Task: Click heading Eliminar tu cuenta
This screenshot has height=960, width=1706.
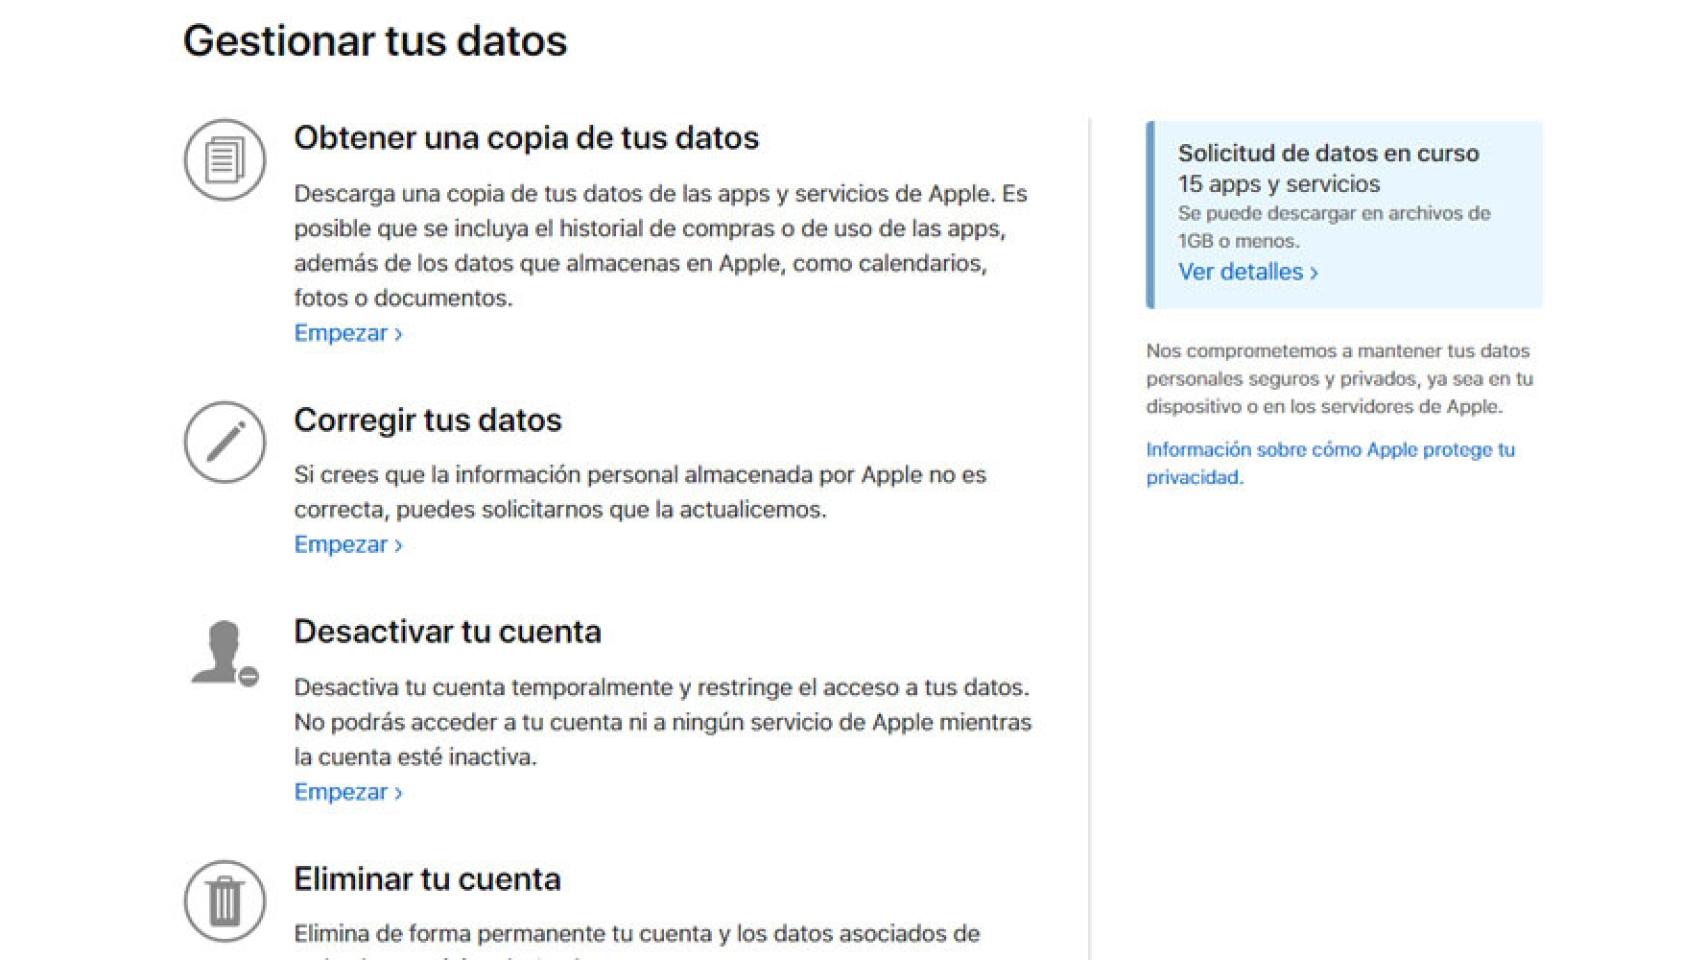Action: coord(427,879)
